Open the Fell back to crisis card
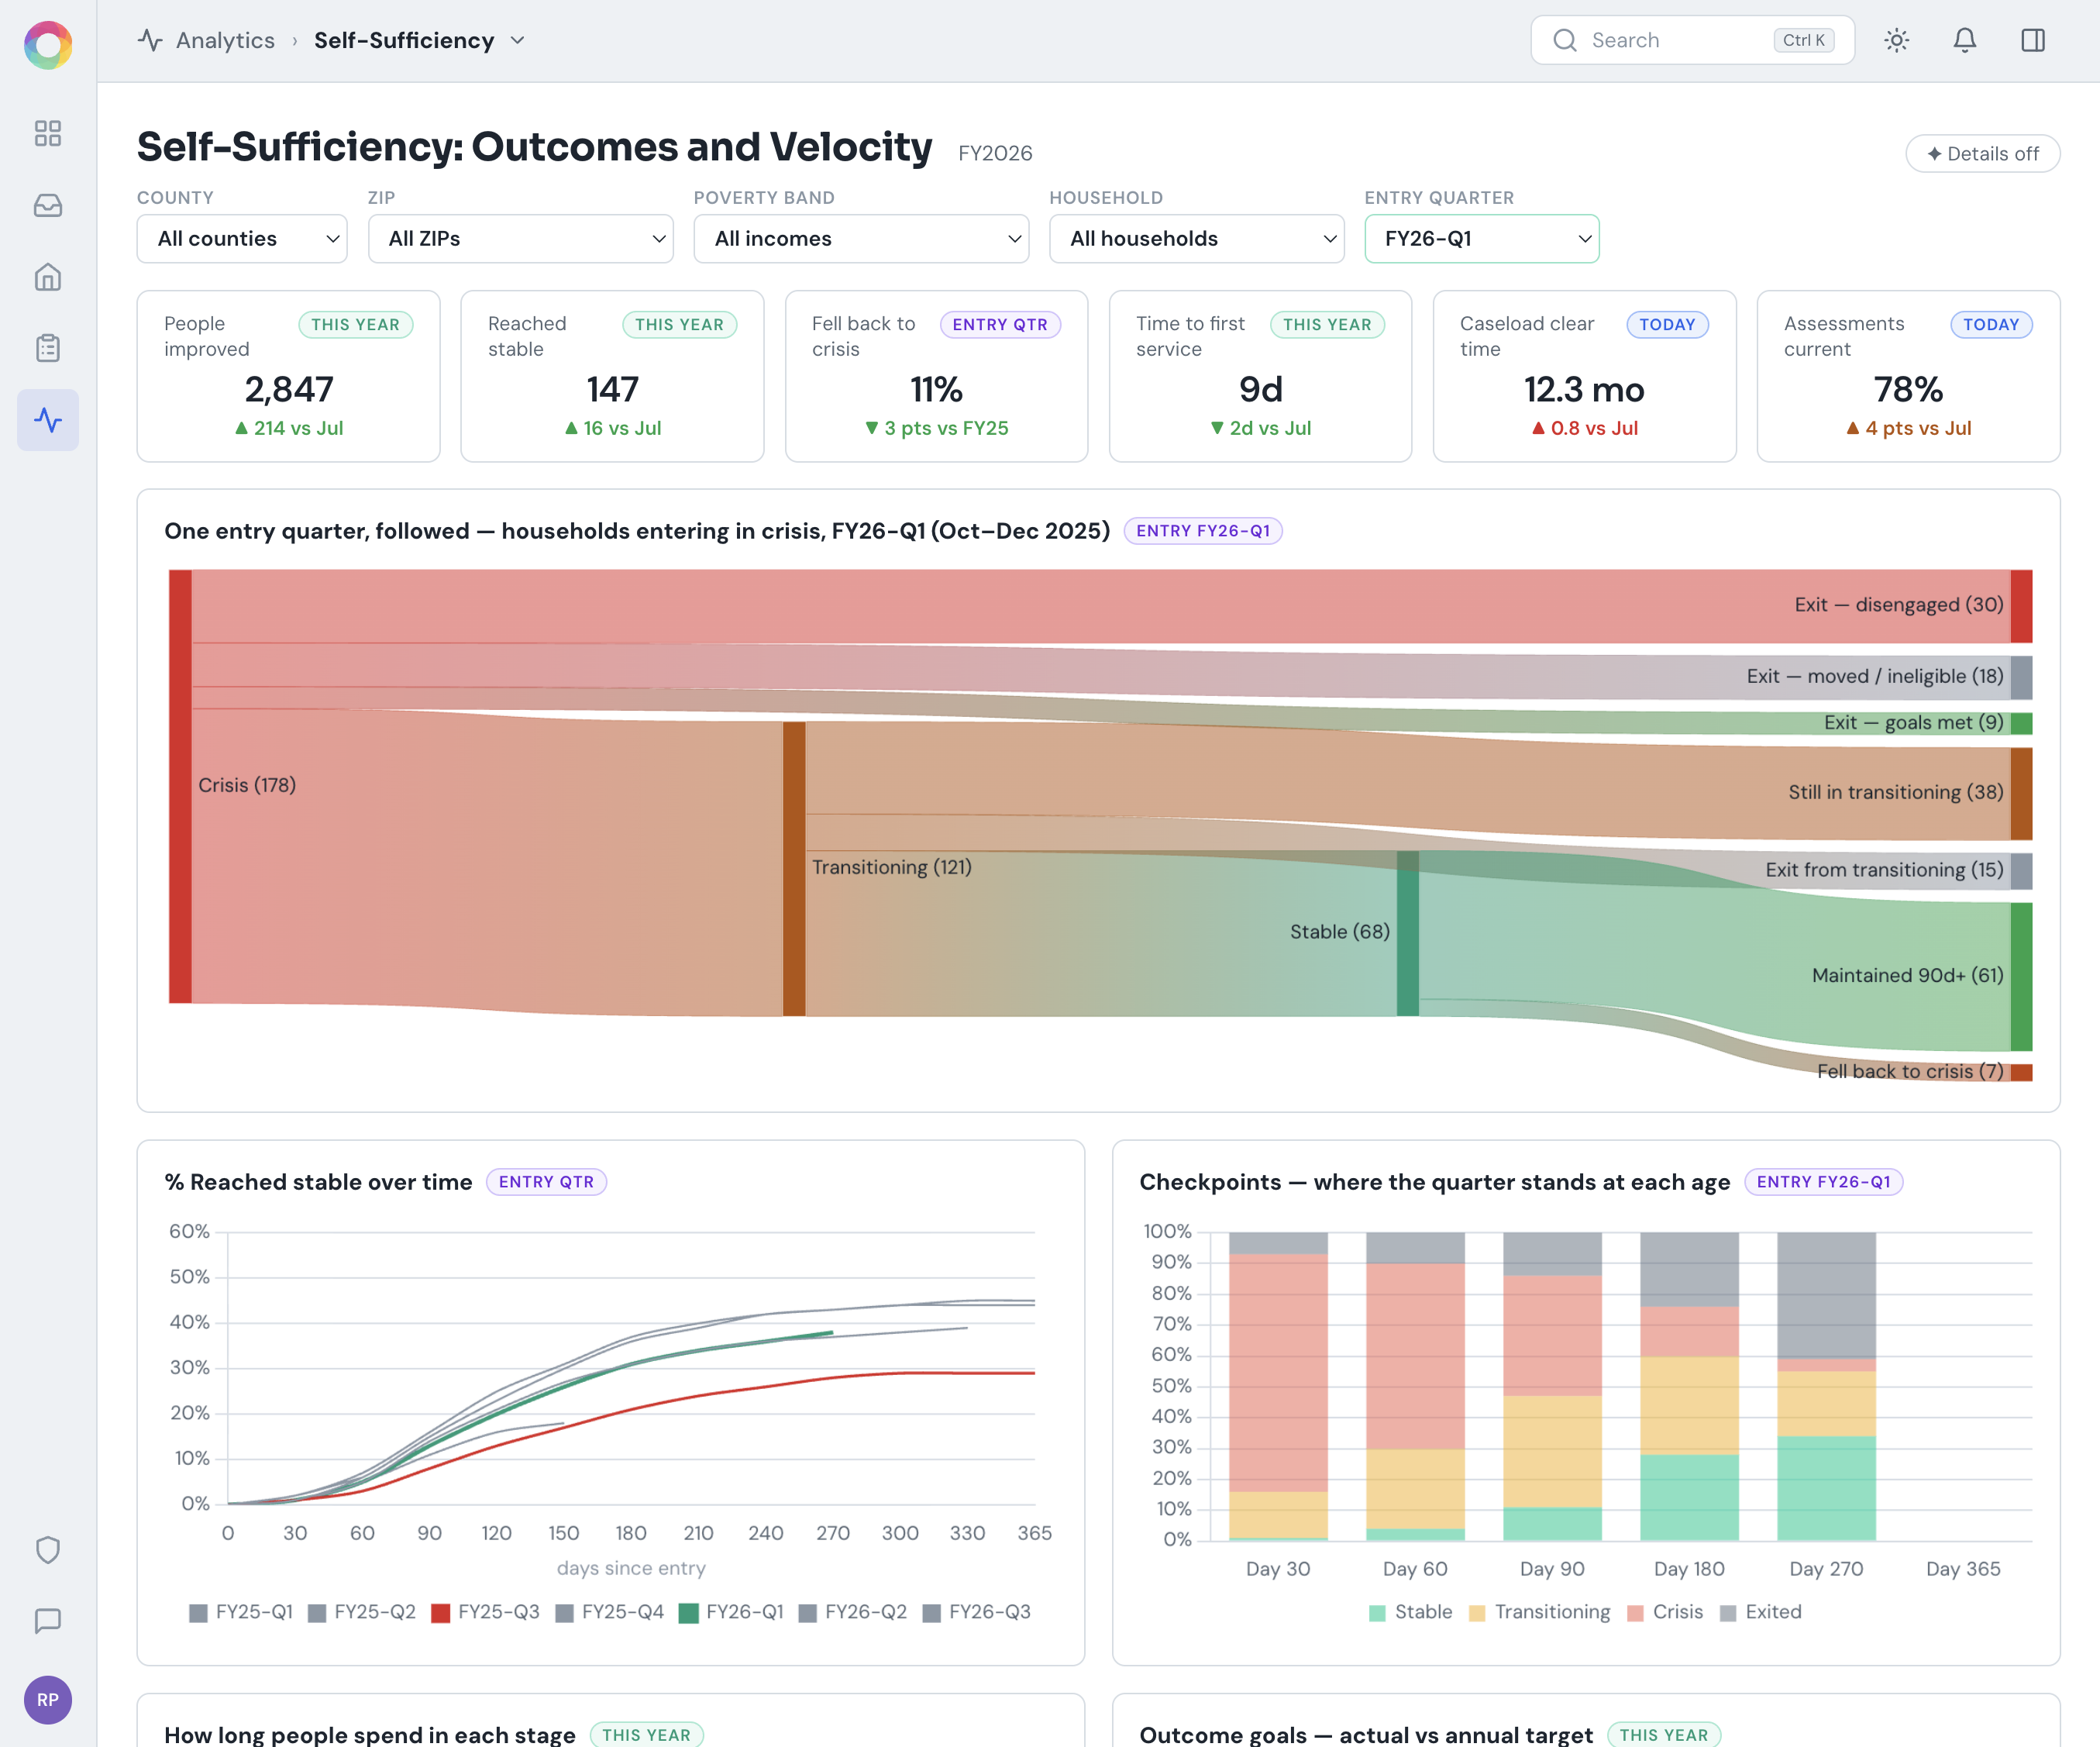2100x1747 pixels. (936, 376)
